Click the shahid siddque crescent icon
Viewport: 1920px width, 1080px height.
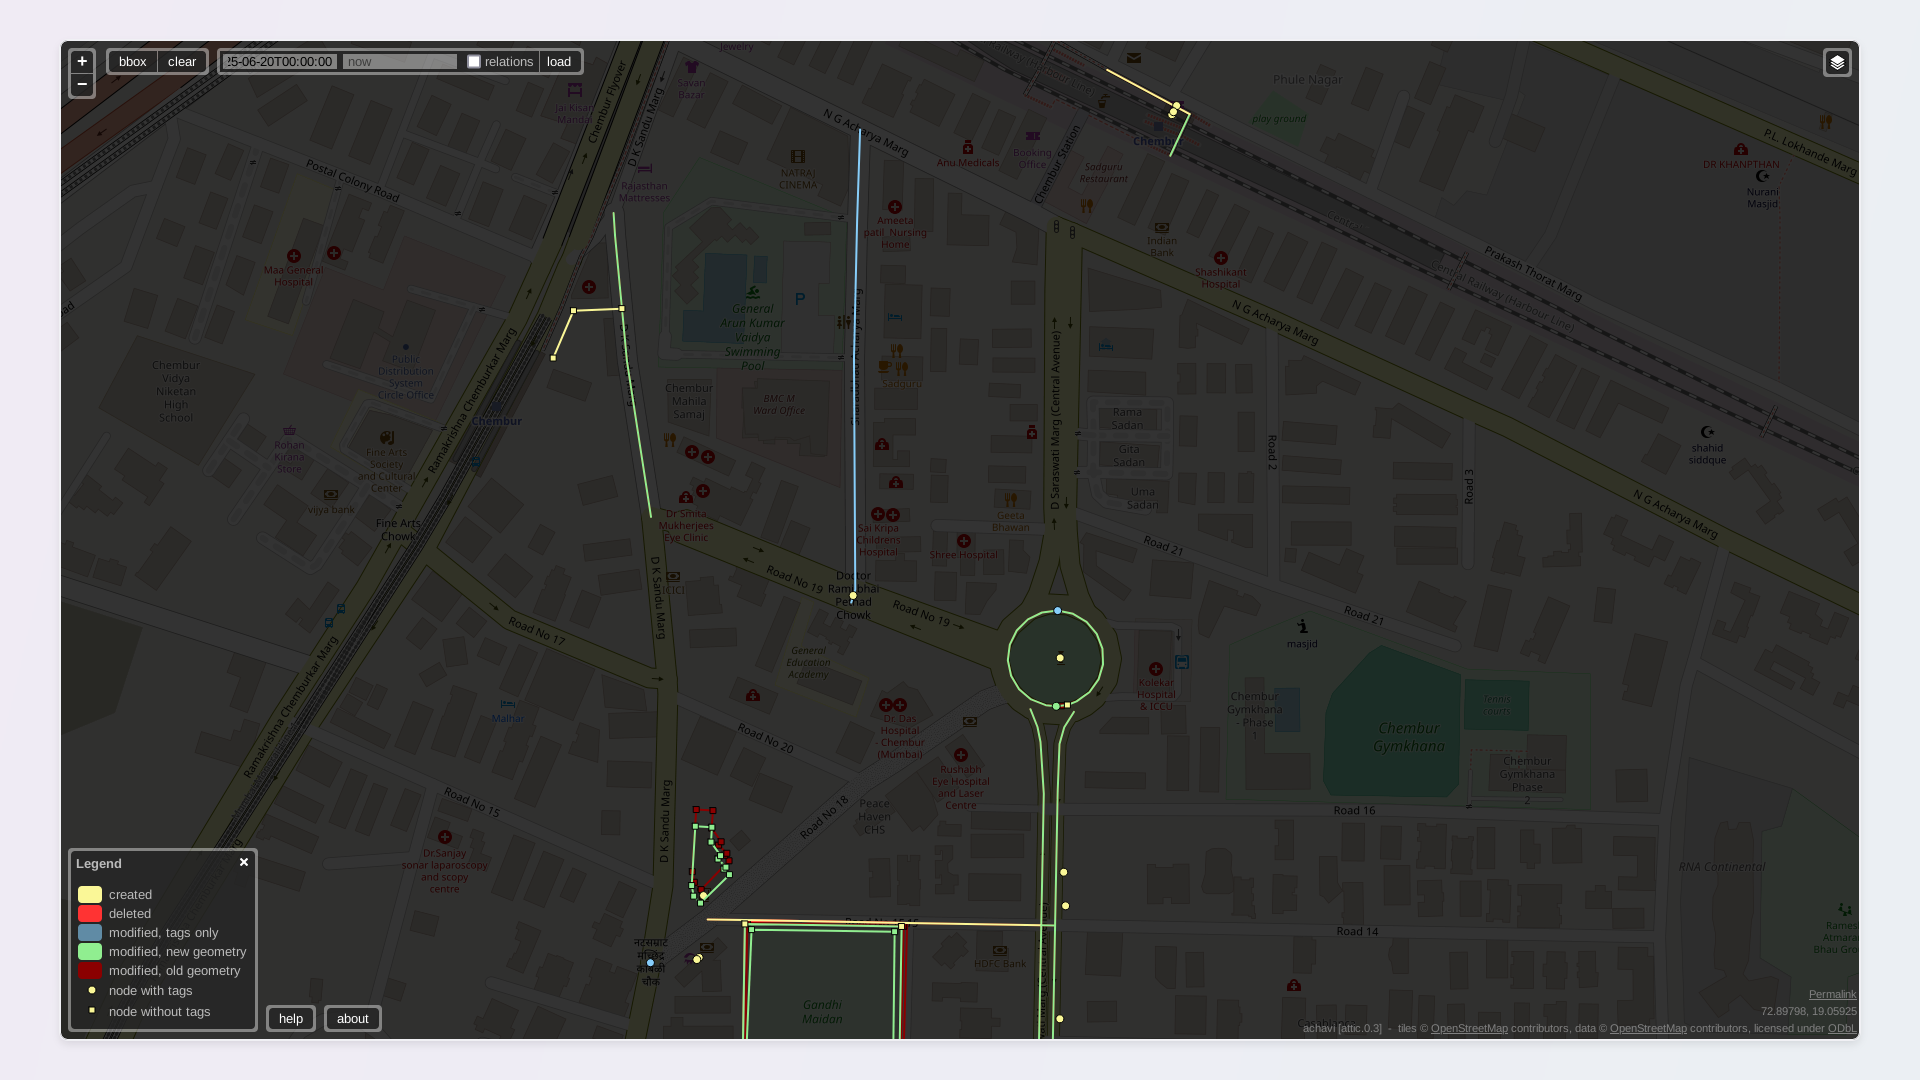click(x=1707, y=433)
